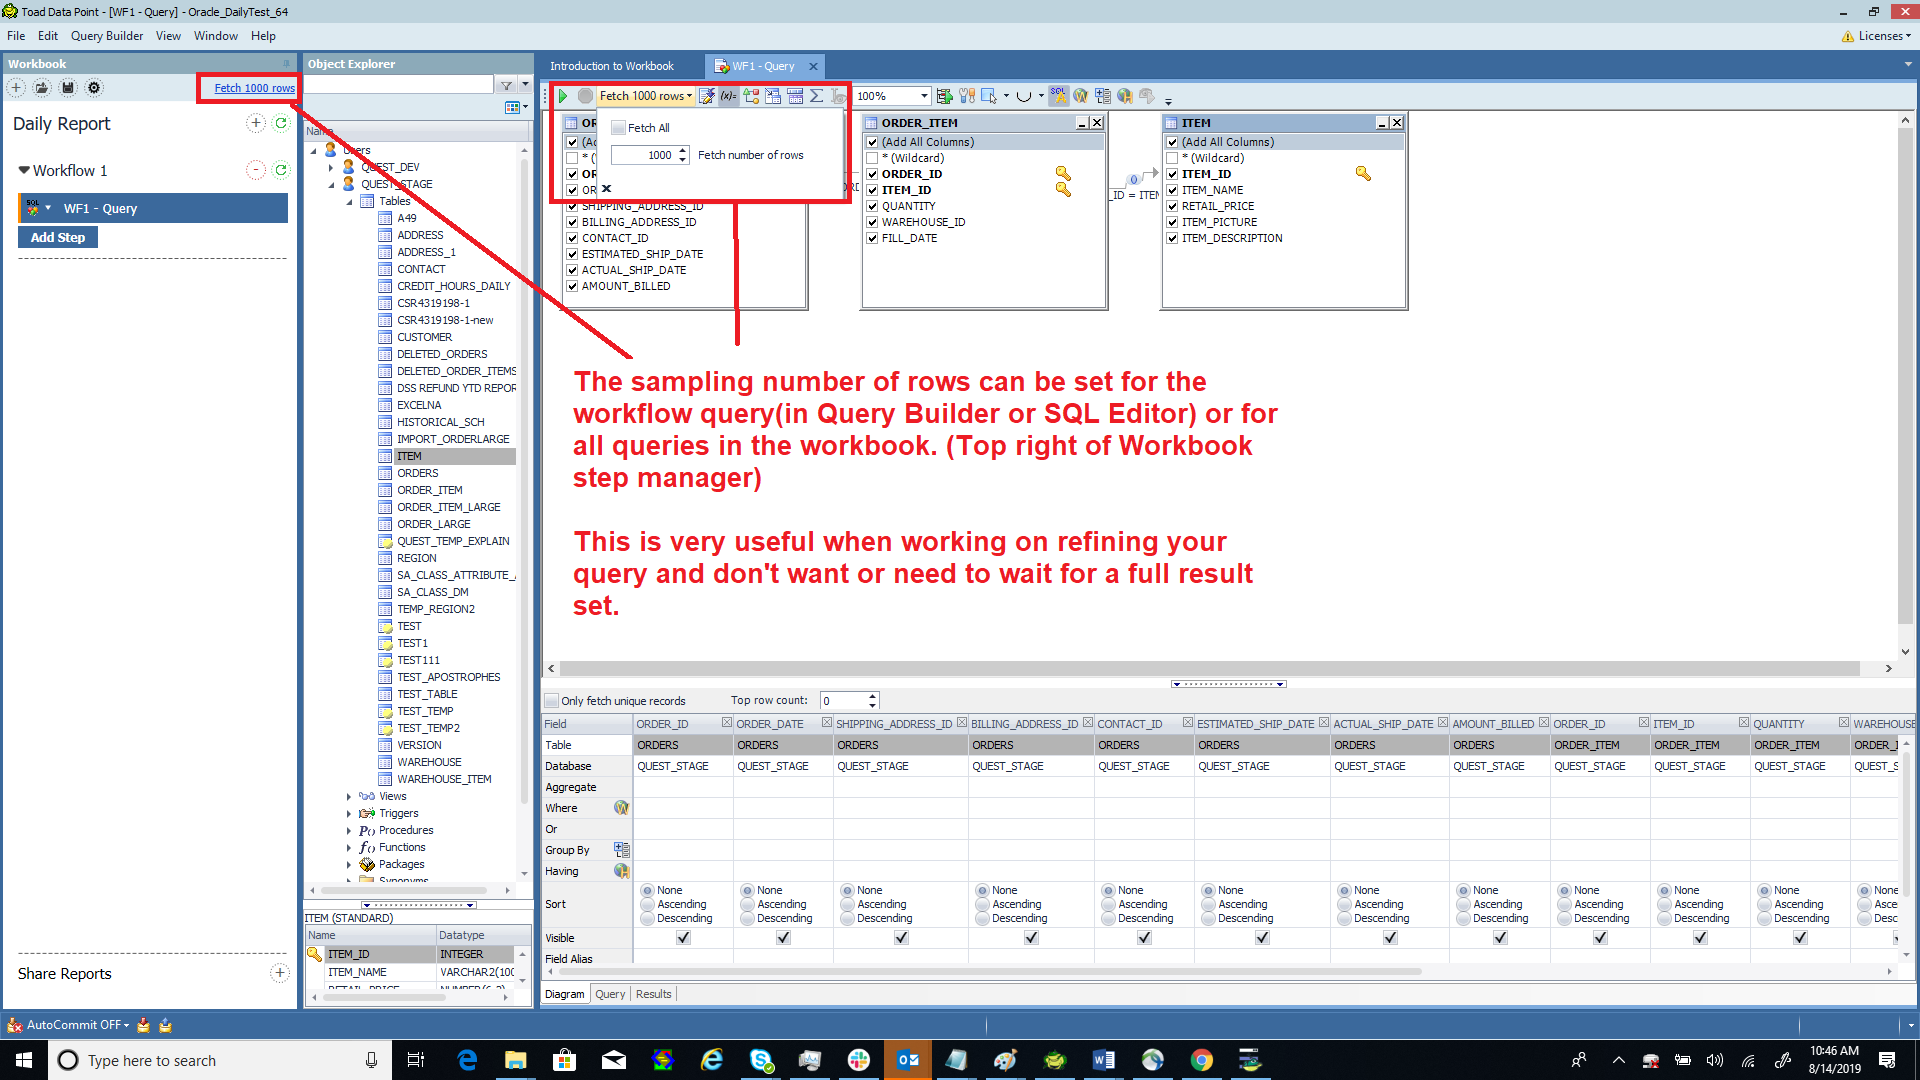Select the ITEM table in object explorer
The image size is (1920, 1080).
click(410, 455)
